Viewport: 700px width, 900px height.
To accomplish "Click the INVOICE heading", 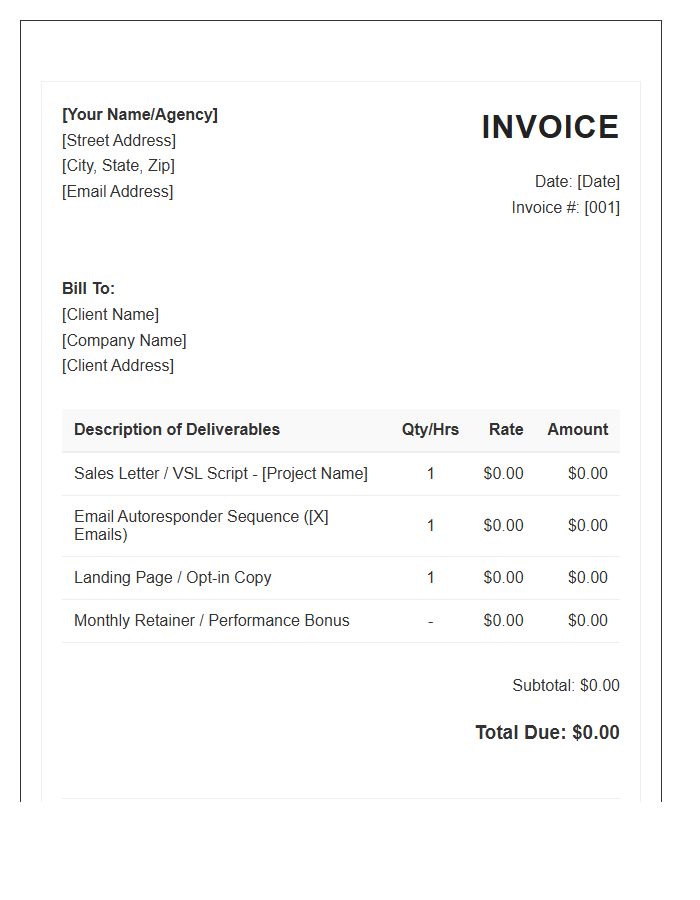I will [x=550, y=127].
